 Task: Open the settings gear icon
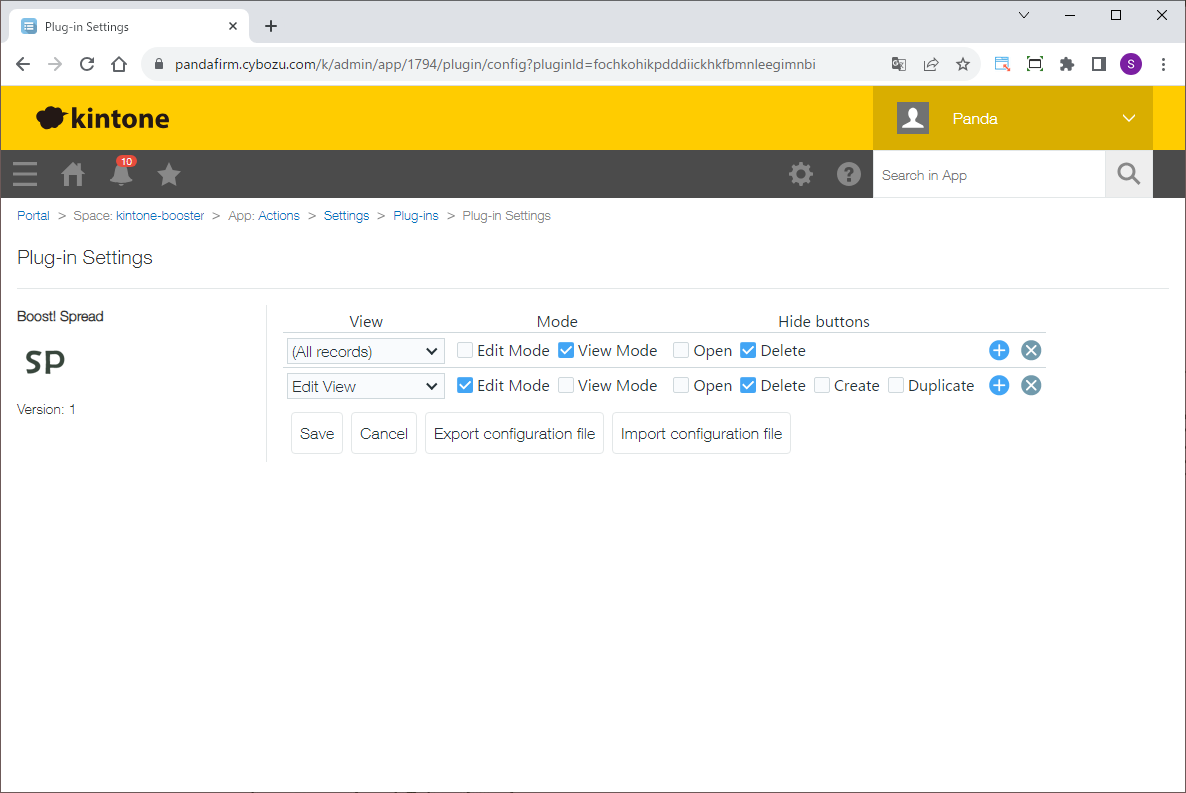(x=800, y=175)
